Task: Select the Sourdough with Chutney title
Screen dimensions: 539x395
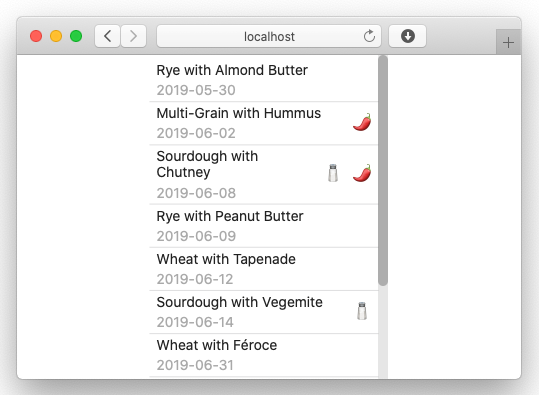Action: (207, 164)
